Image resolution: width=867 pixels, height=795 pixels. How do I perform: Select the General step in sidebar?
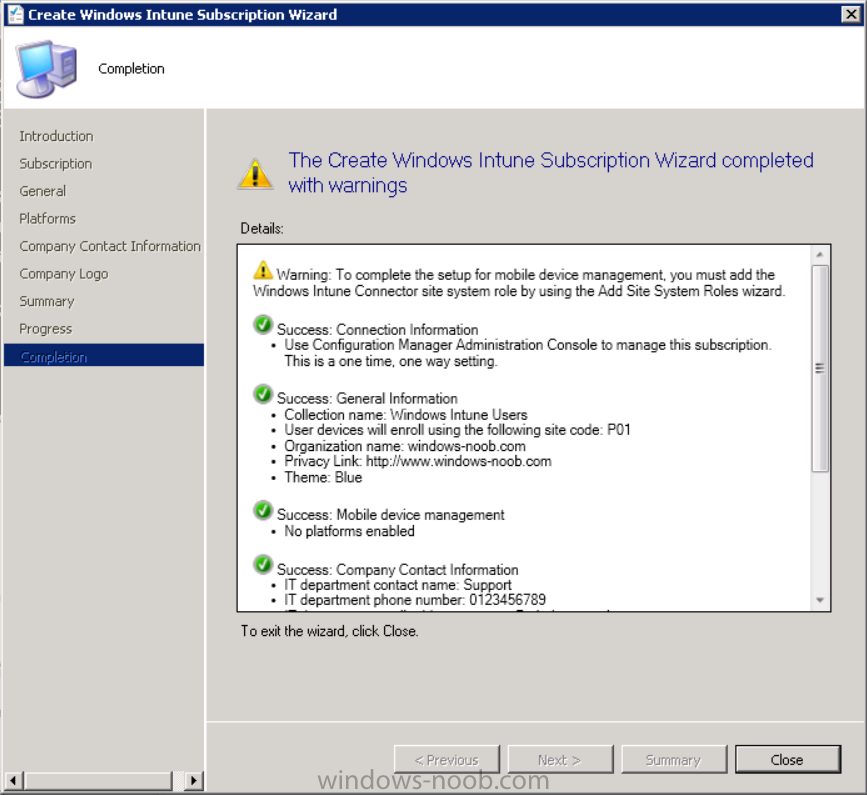pos(43,191)
